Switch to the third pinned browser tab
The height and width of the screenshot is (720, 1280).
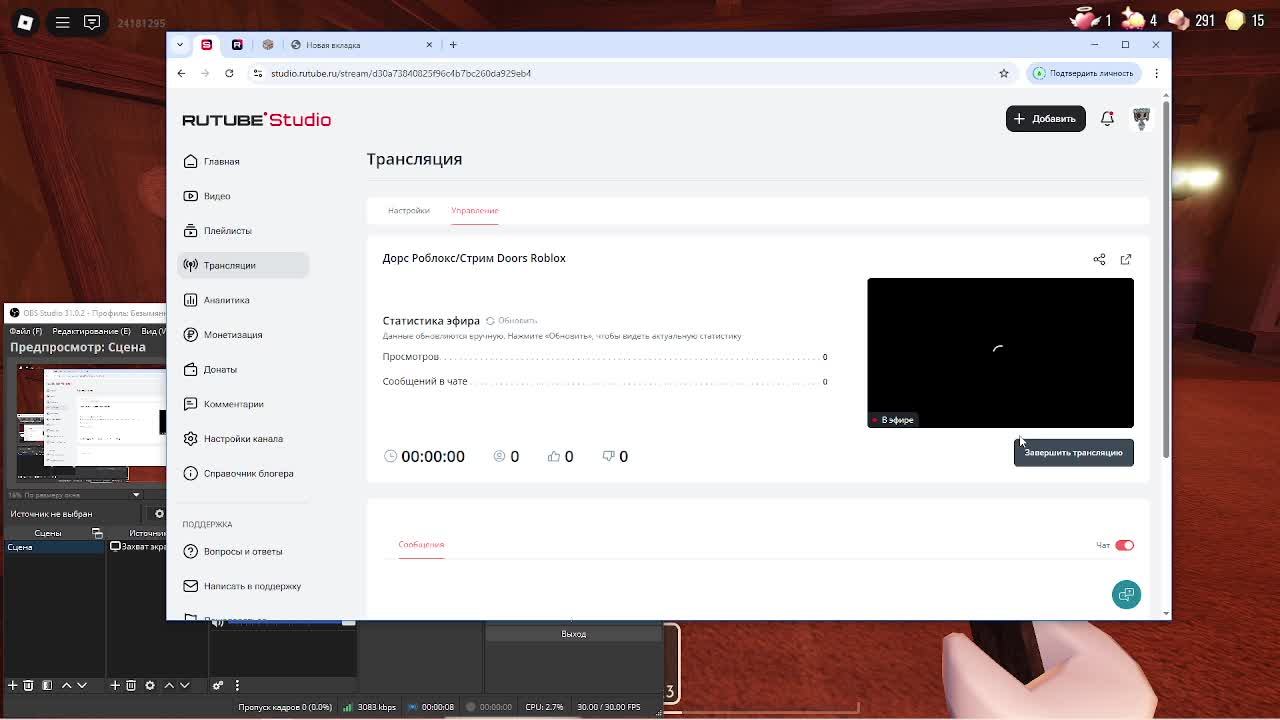click(x=268, y=45)
